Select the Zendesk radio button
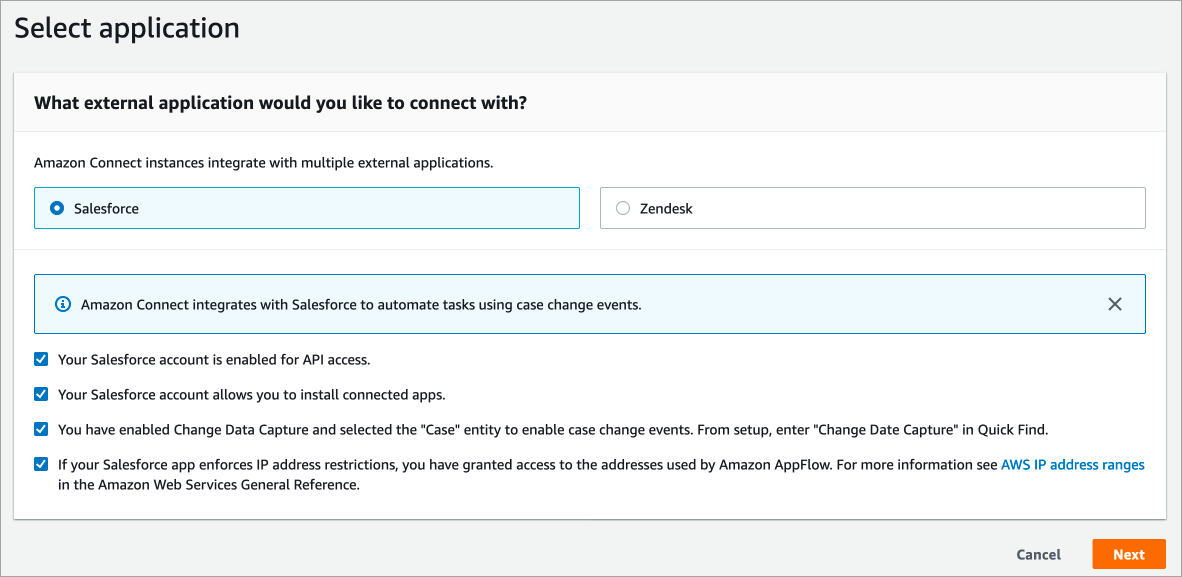This screenshot has height=577, width=1182. [623, 209]
